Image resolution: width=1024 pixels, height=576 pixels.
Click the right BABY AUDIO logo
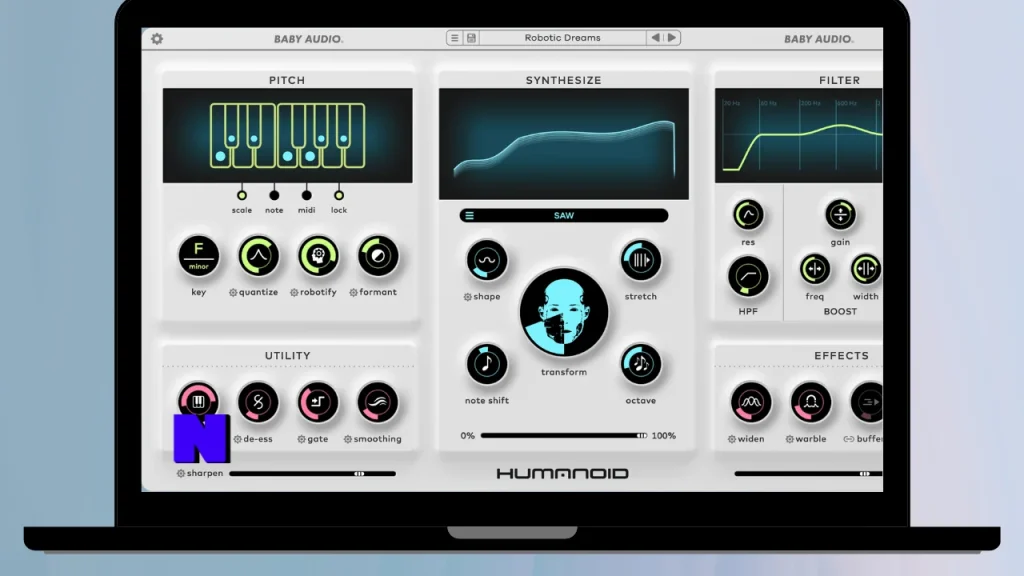point(819,39)
